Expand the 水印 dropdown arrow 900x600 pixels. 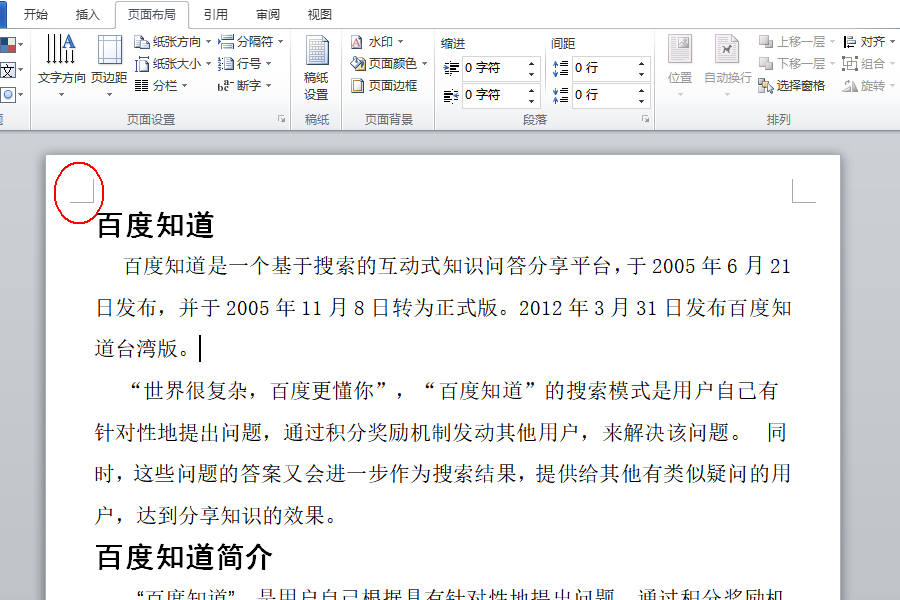tap(401, 42)
